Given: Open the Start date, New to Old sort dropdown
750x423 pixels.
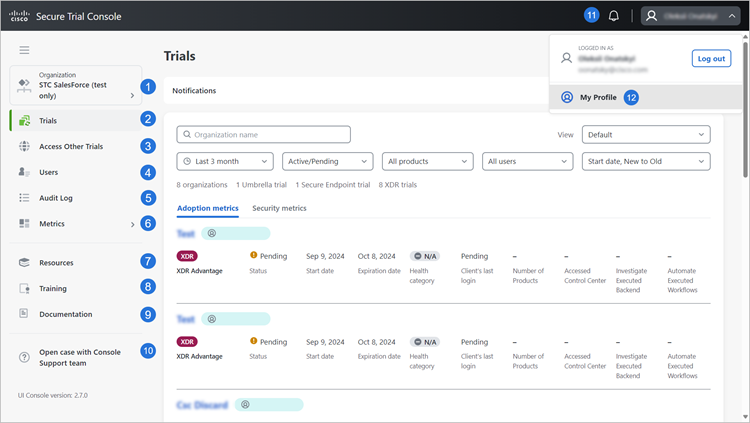Looking at the screenshot, I should (646, 161).
